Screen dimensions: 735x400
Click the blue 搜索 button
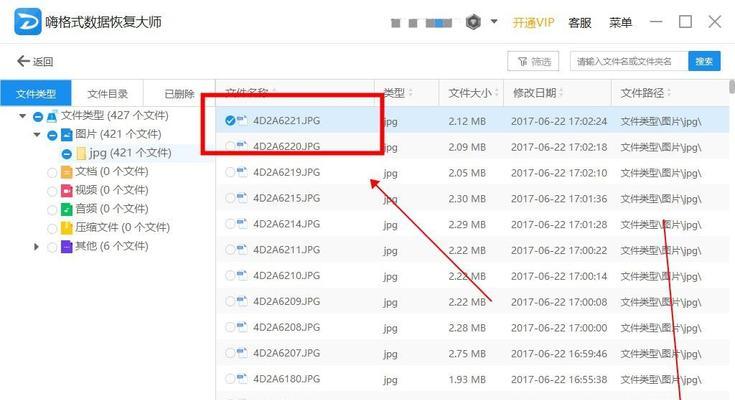pos(704,61)
